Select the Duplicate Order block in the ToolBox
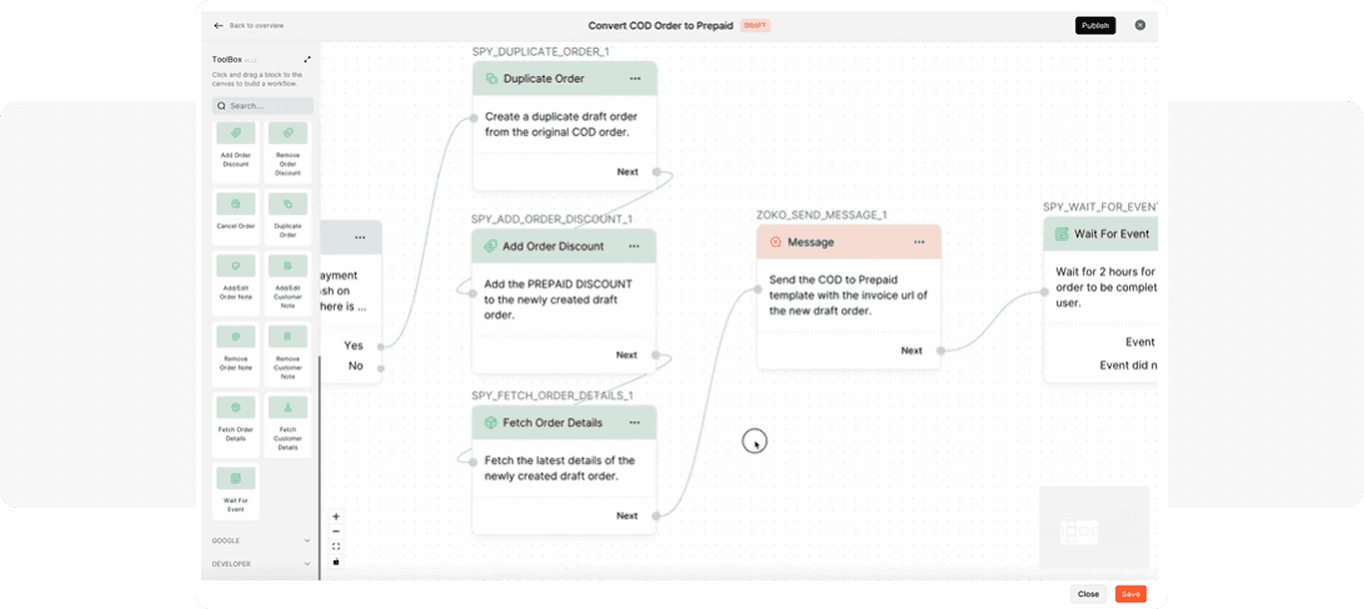The height and width of the screenshot is (609, 1364). tap(288, 217)
